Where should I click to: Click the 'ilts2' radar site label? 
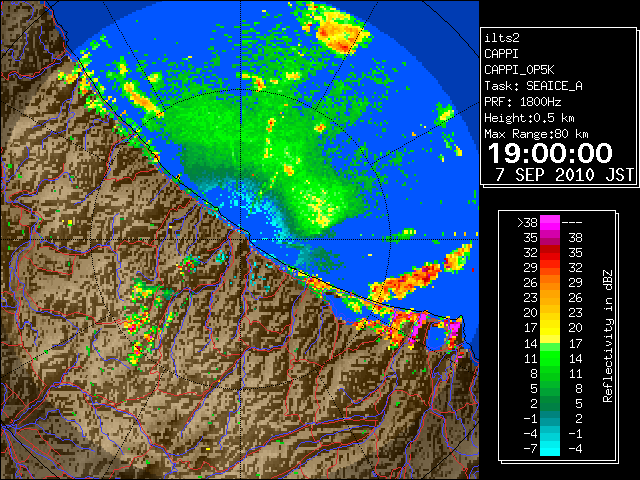[502, 38]
